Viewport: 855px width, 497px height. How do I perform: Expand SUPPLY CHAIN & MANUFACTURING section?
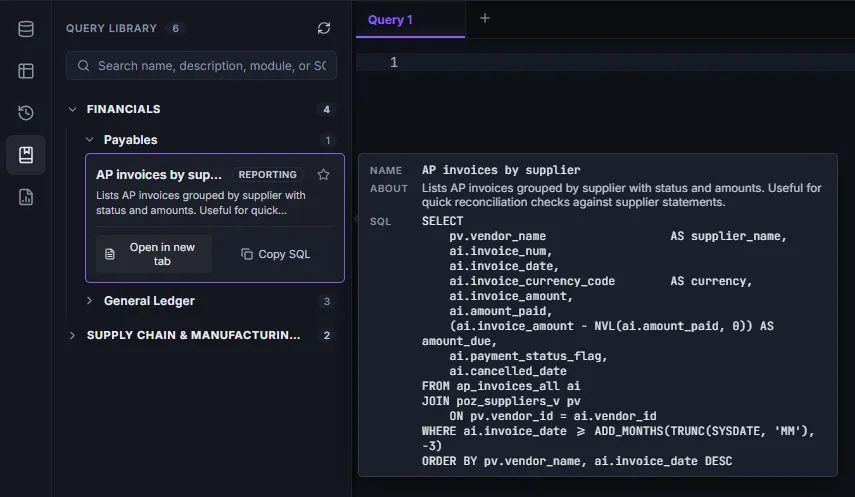(x=73, y=335)
